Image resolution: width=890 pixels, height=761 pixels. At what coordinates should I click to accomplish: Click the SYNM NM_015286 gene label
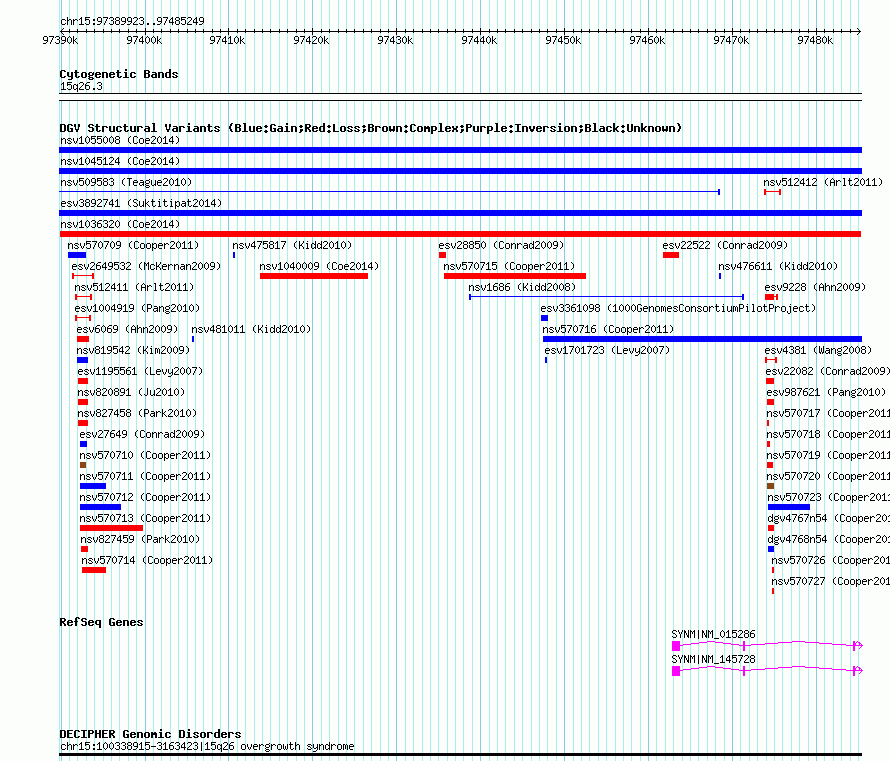[713, 634]
